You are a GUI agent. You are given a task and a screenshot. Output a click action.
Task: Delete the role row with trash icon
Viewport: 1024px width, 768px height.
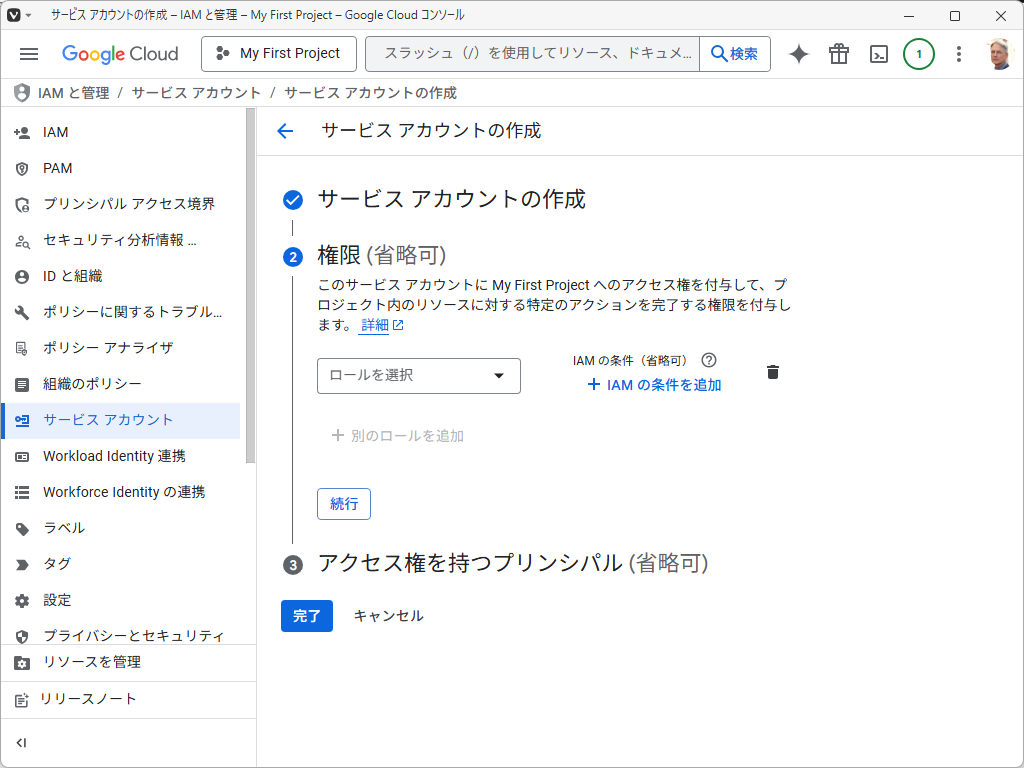pos(772,371)
